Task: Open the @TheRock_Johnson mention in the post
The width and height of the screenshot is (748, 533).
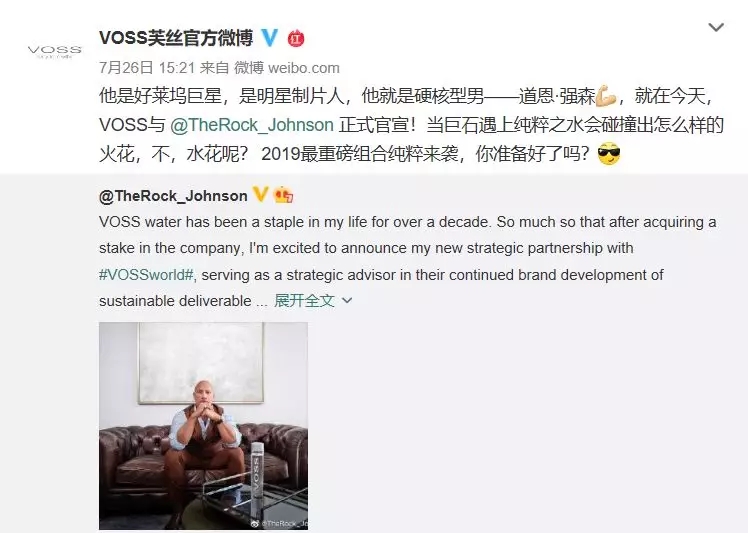Action: pyautogui.click(x=251, y=125)
